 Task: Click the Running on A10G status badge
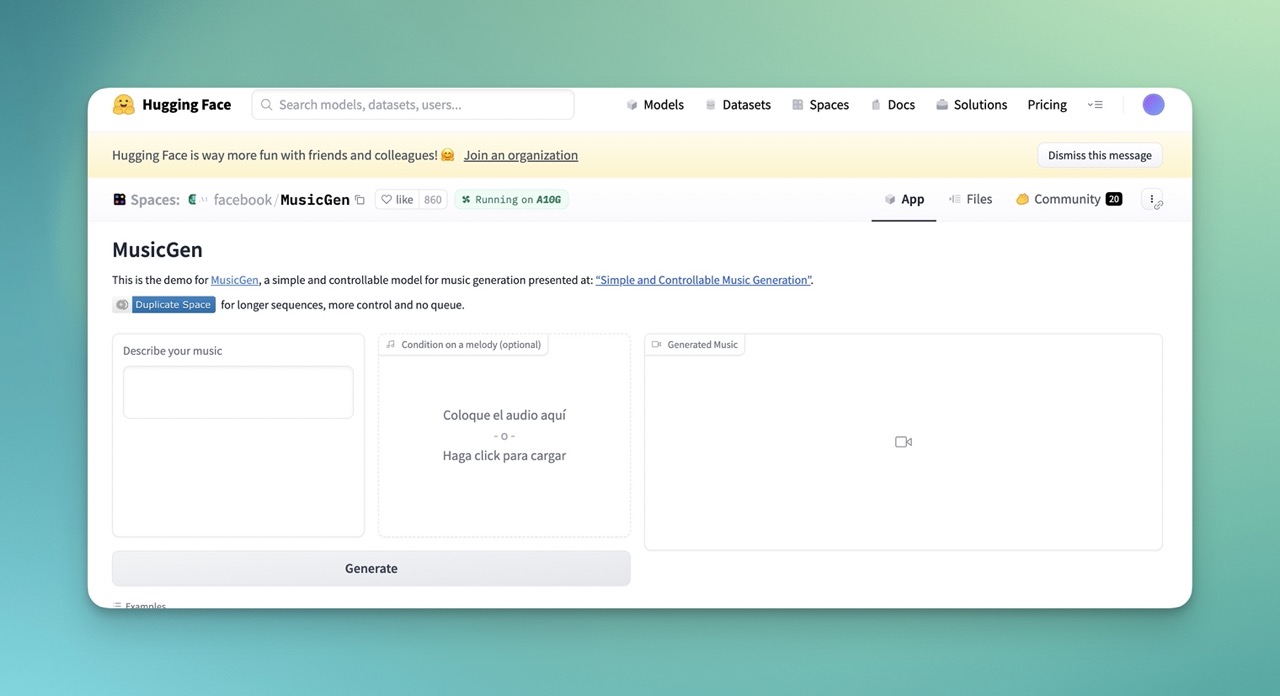(510, 199)
